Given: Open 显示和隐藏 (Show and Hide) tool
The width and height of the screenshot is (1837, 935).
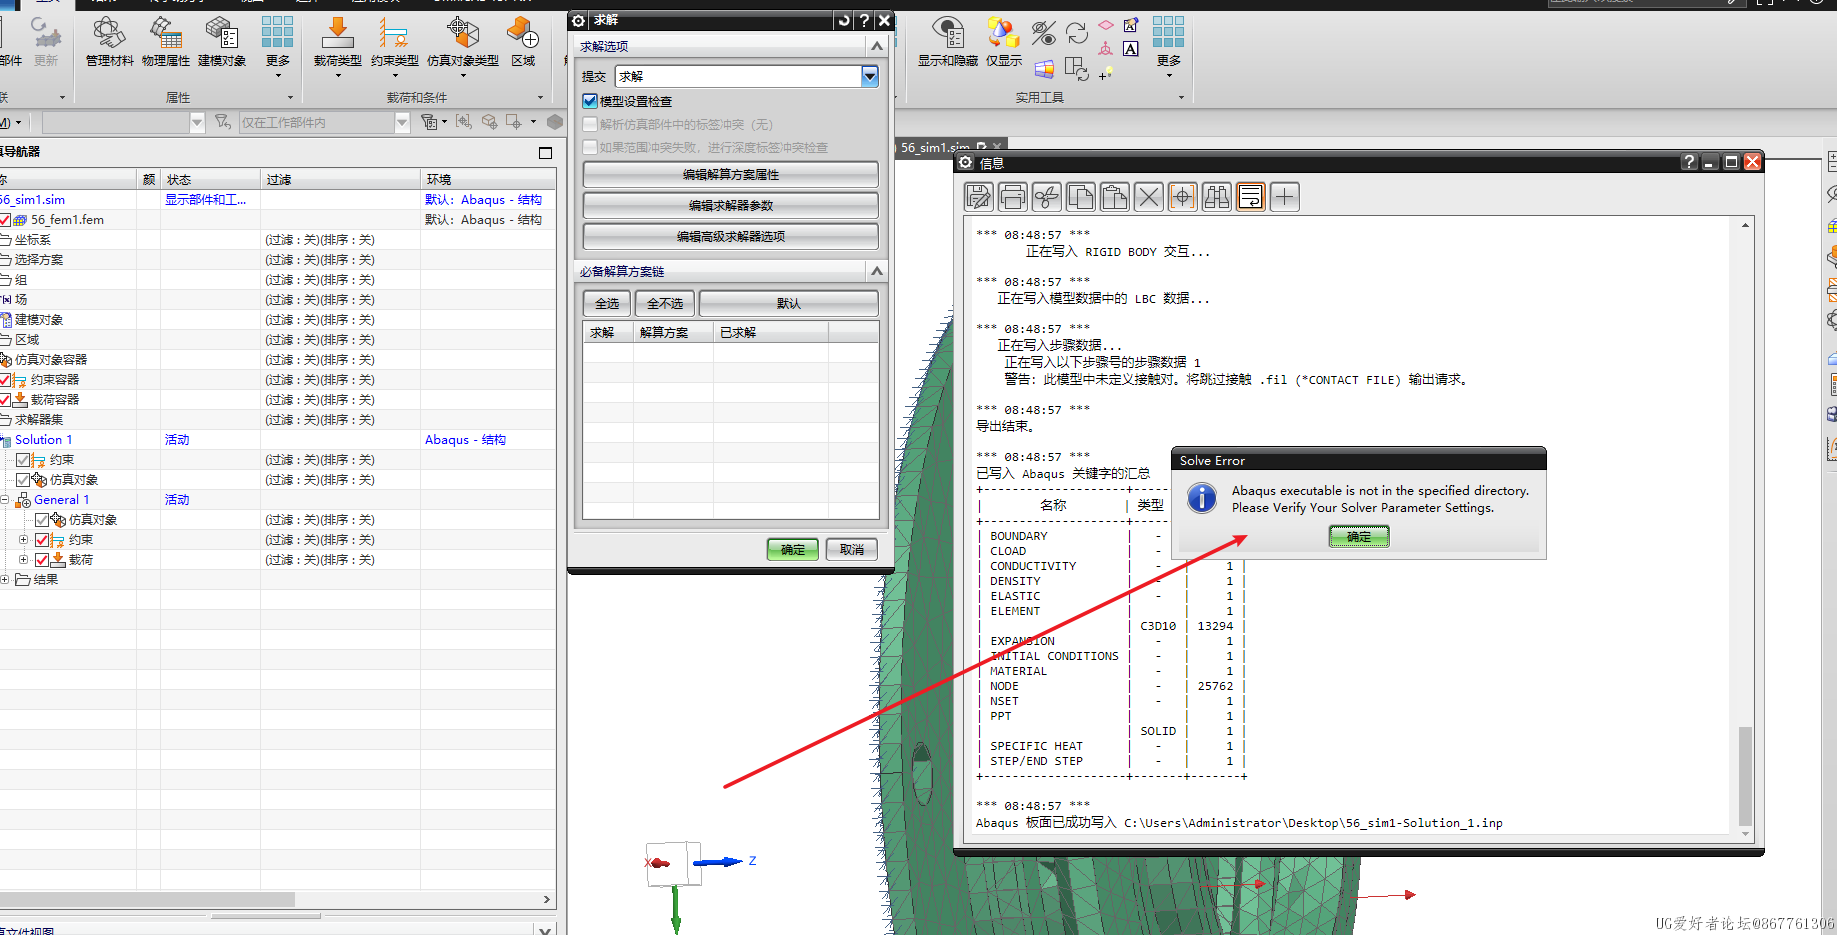Looking at the screenshot, I should (x=947, y=42).
